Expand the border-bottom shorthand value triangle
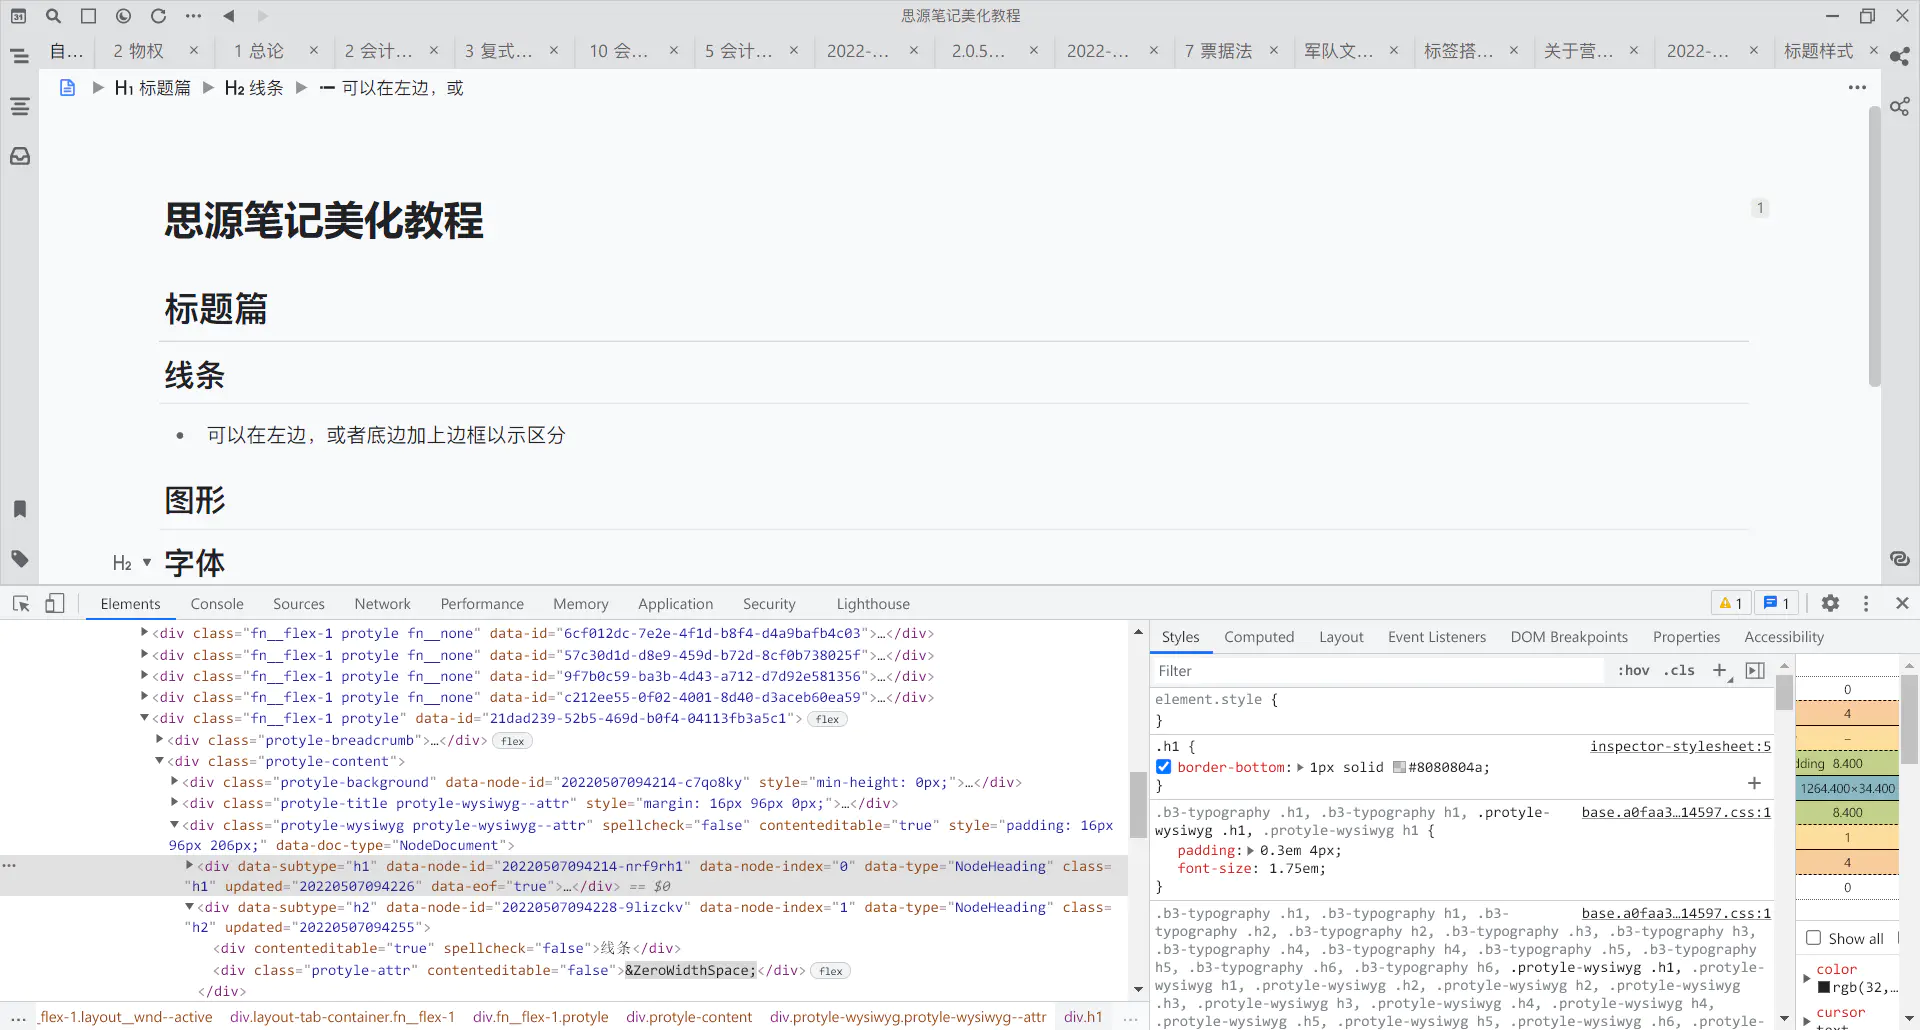Screen dimensions: 1920x1030 coord(1300,767)
